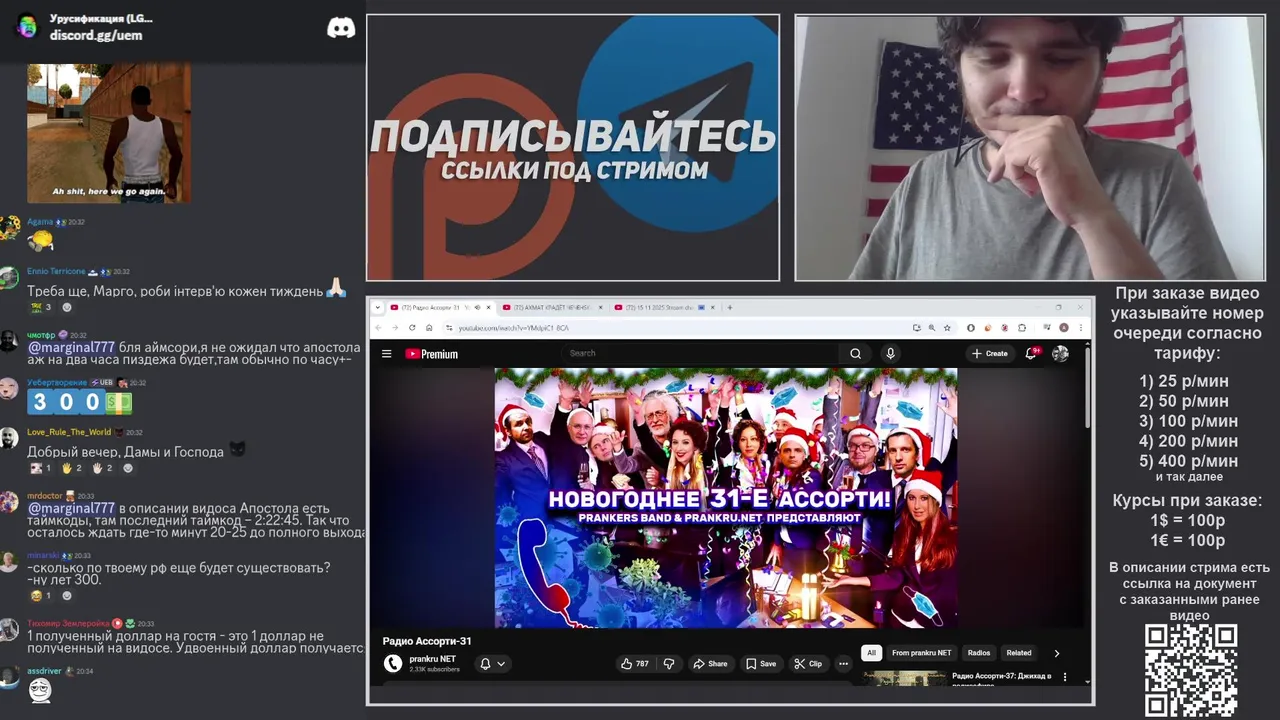
Task: Click the Discord logo icon
Action: [x=341, y=27]
